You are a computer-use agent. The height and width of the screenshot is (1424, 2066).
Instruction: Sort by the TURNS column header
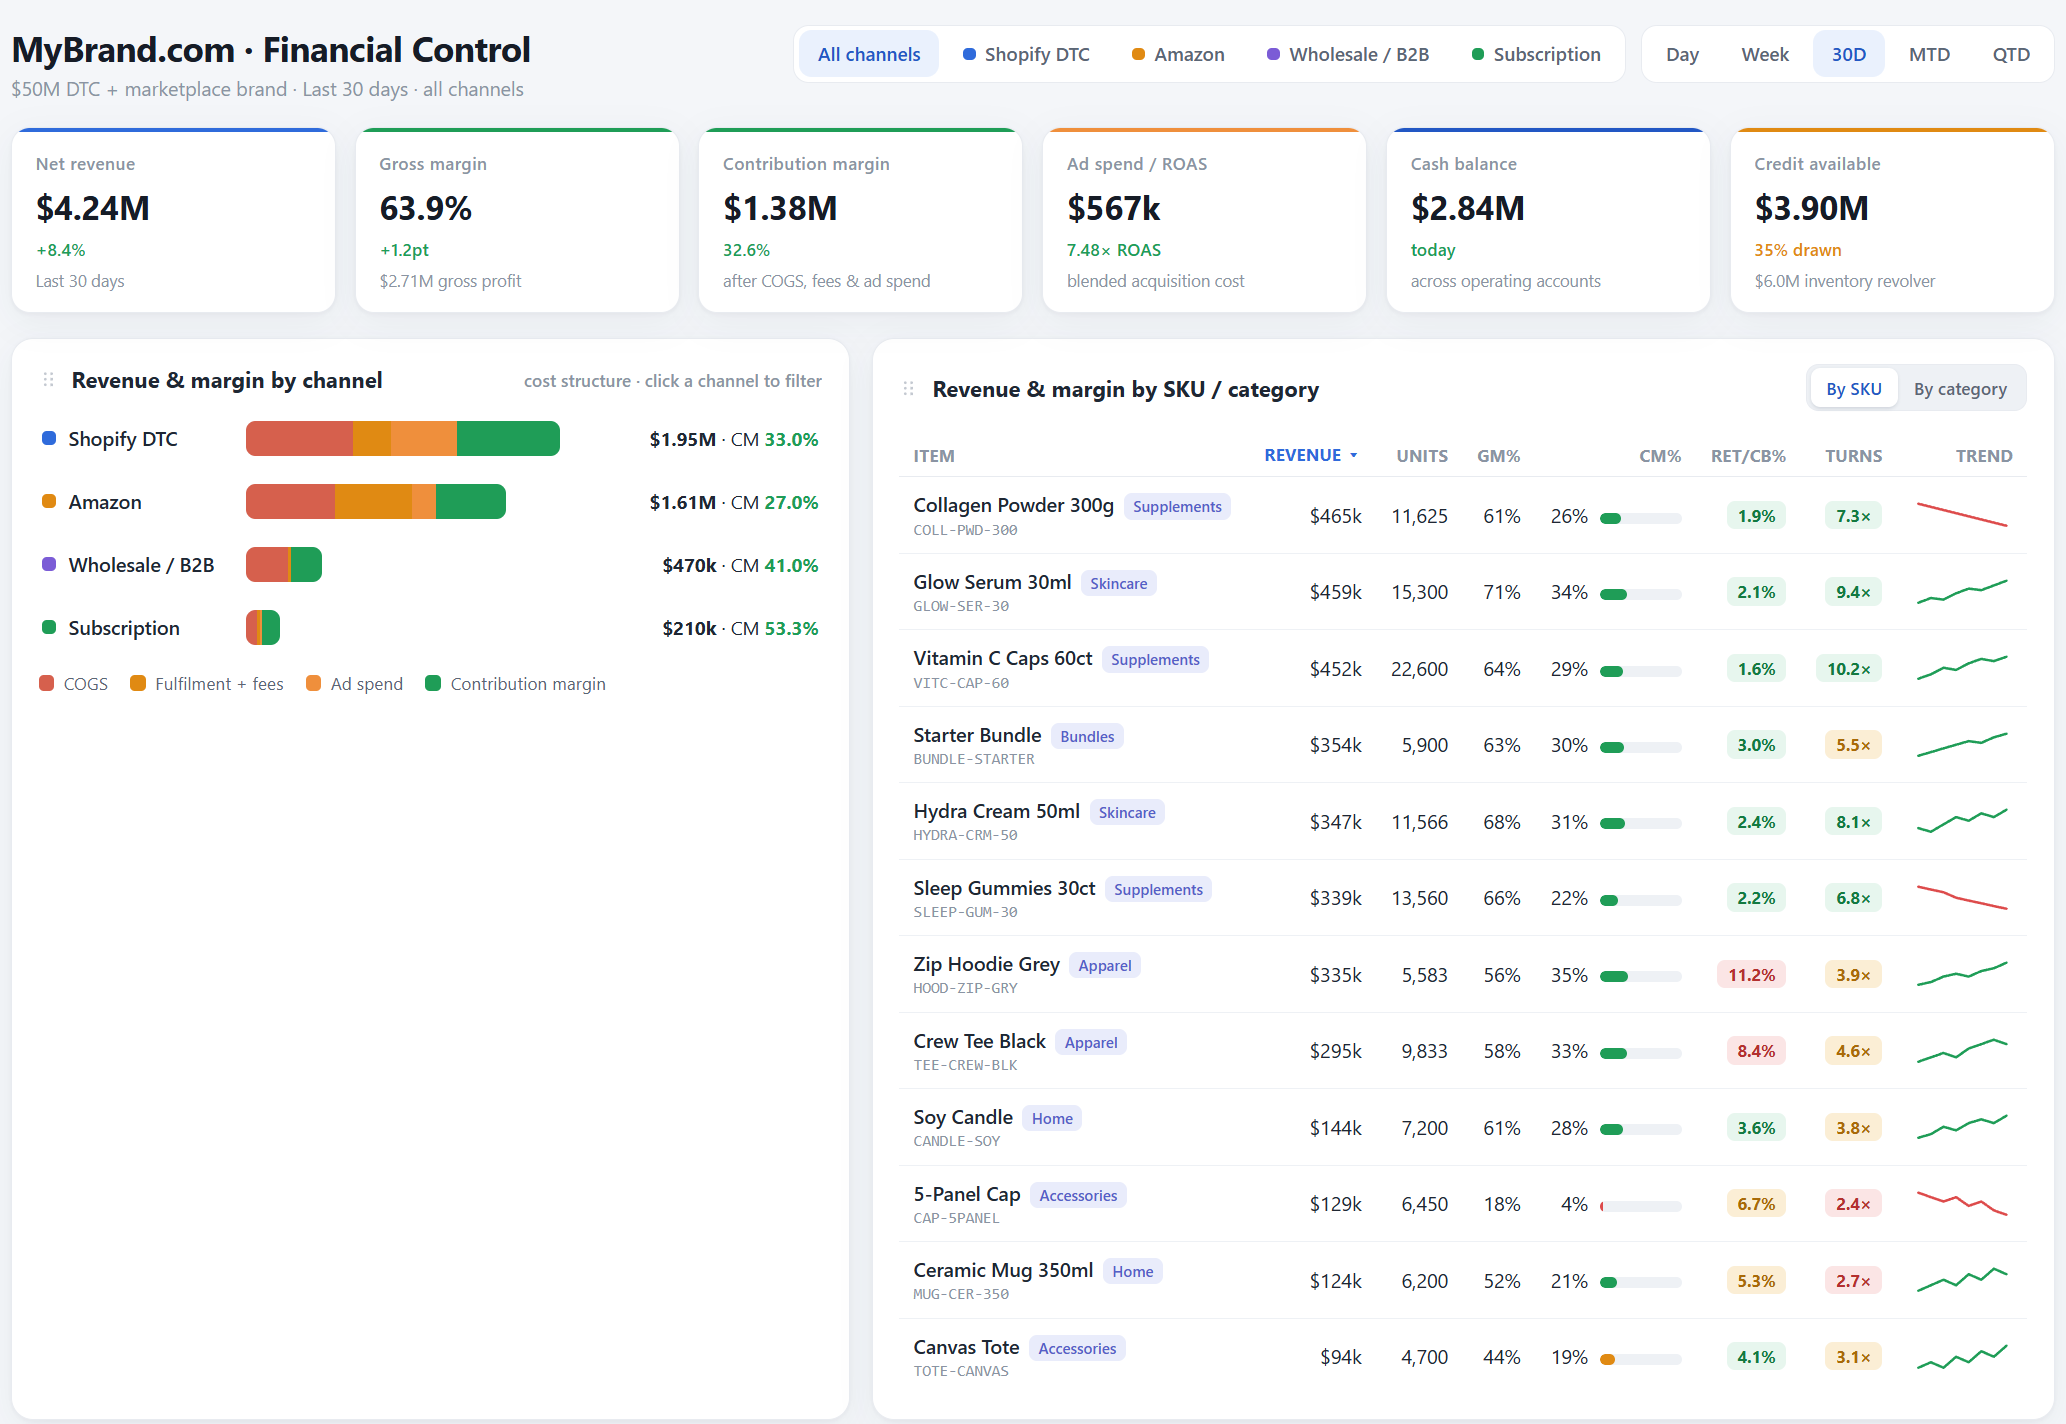[x=1853, y=456]
